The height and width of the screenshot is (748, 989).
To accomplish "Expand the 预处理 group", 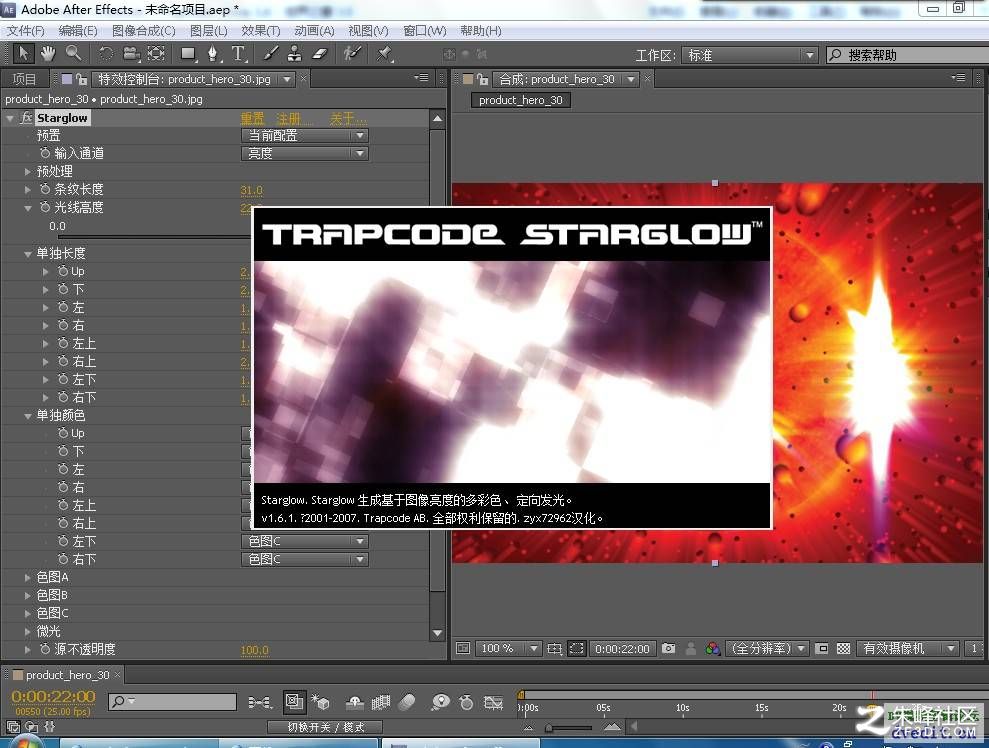I will (27, 172).
